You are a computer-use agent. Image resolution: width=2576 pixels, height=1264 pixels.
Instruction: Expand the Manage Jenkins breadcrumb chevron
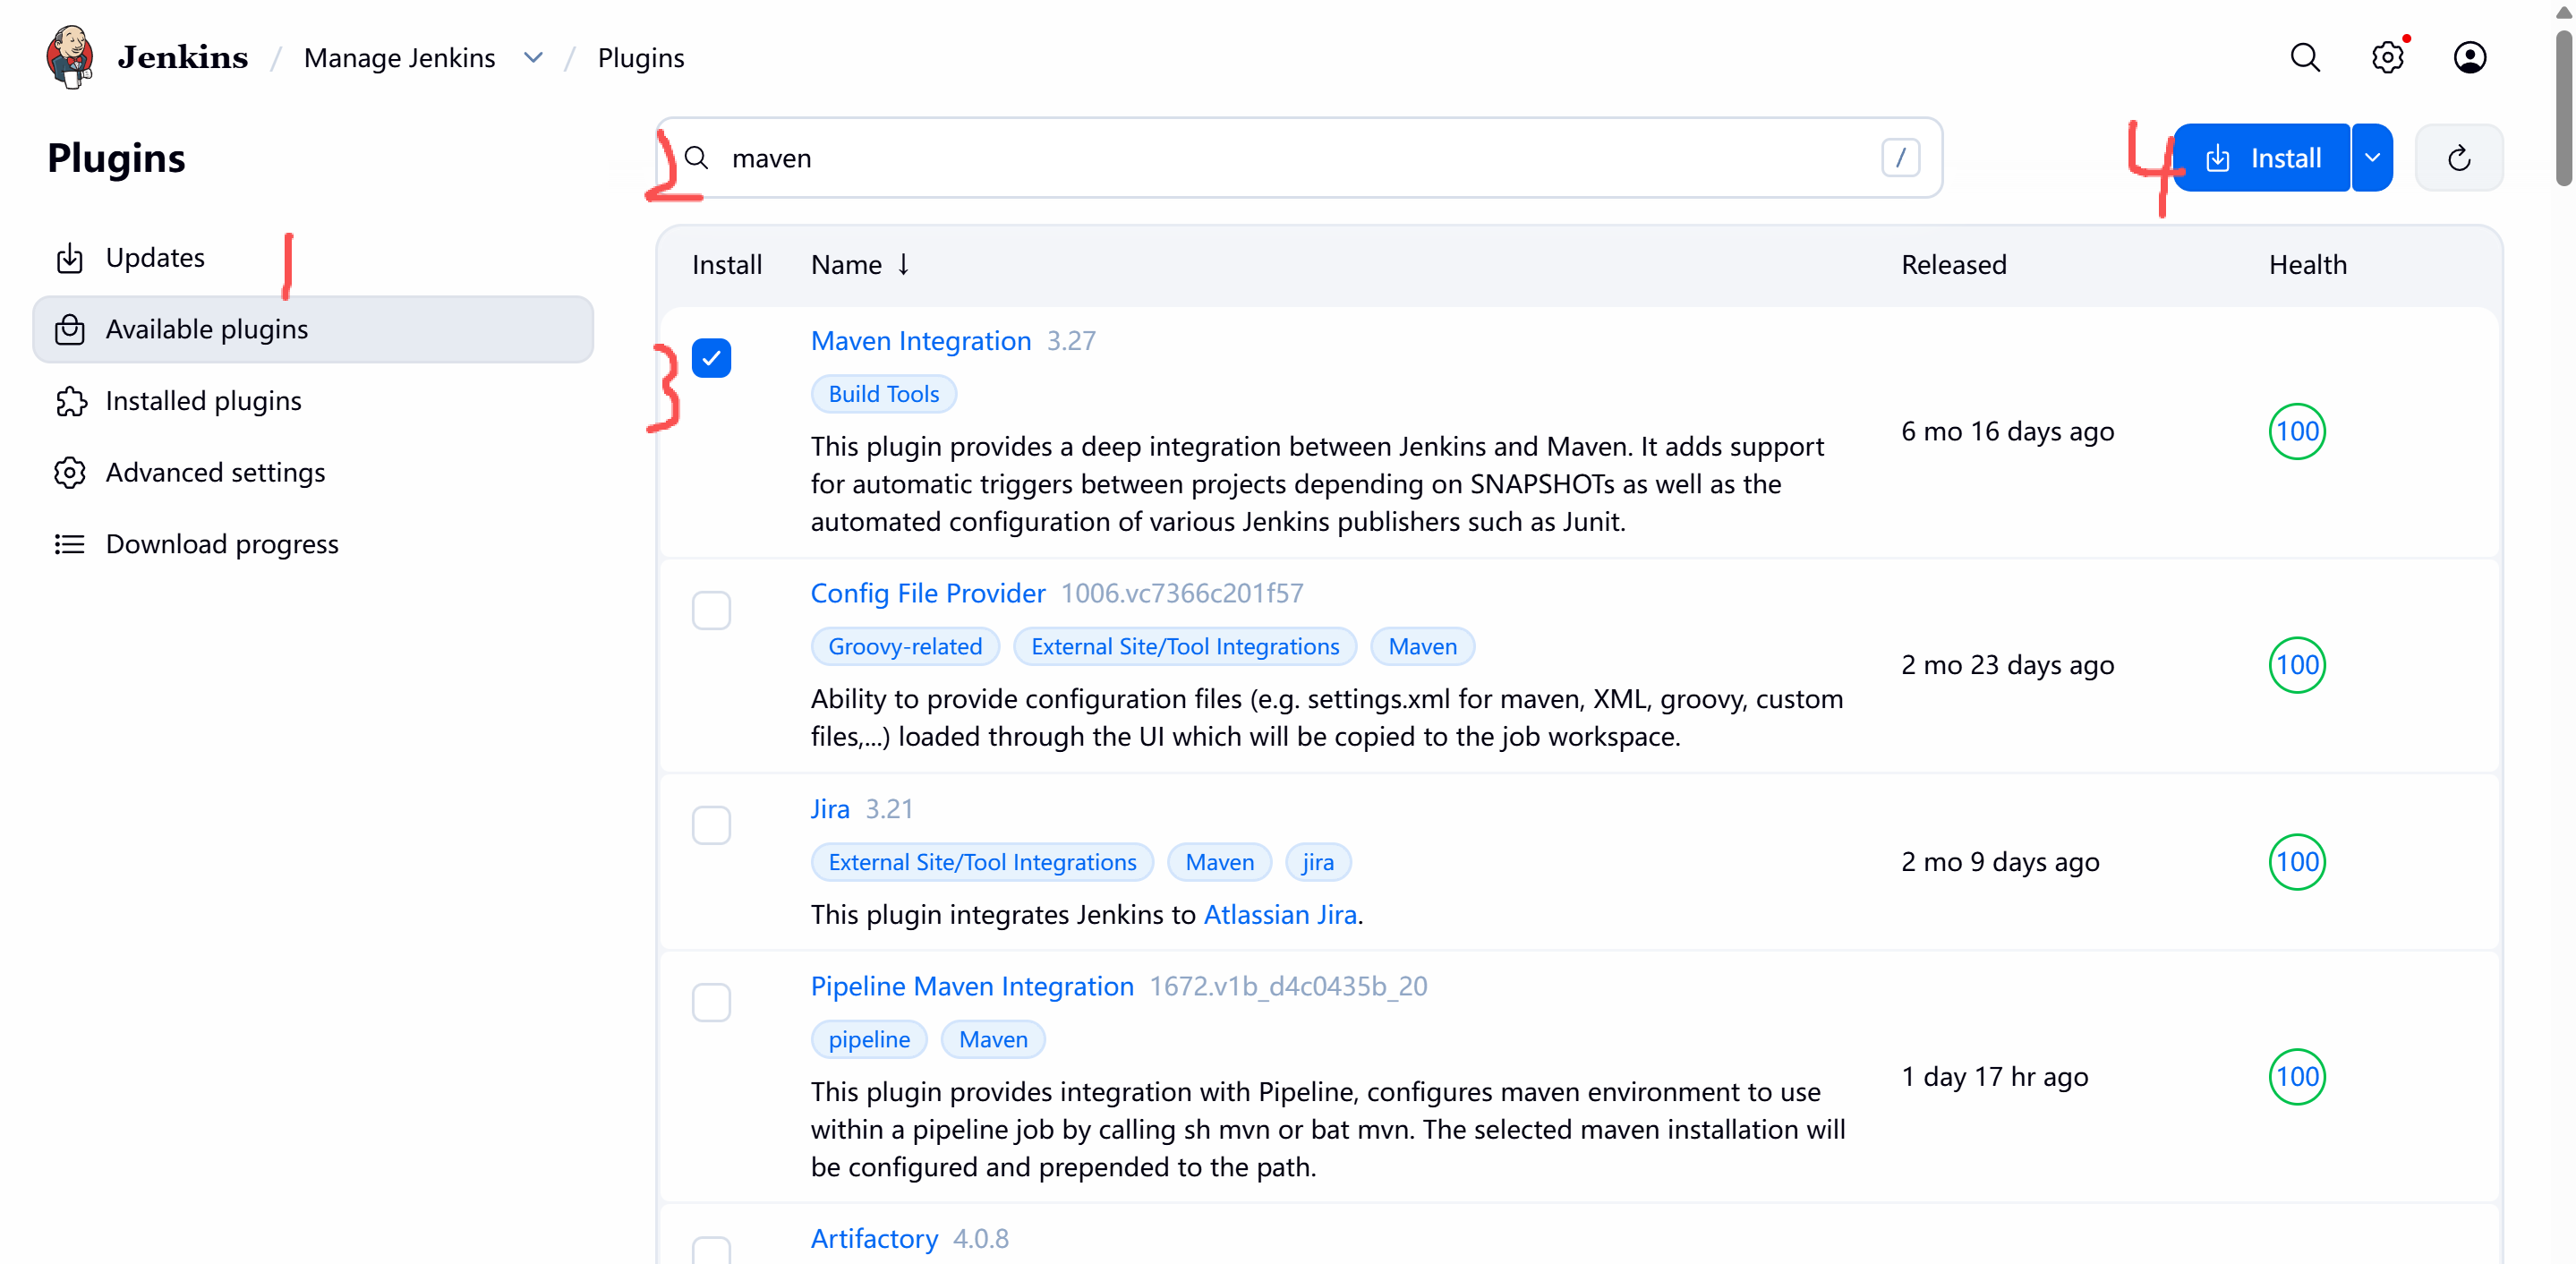pos(533,58)
